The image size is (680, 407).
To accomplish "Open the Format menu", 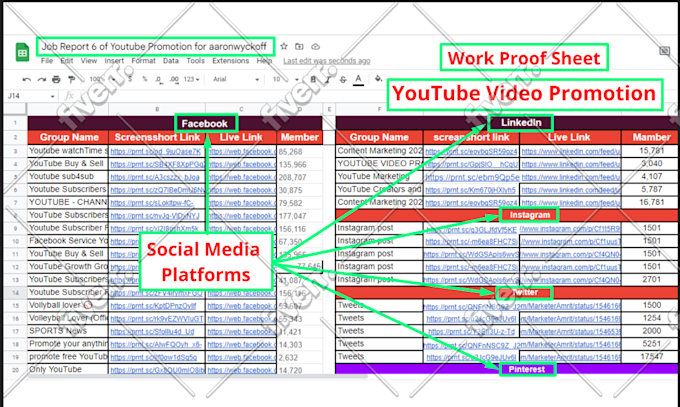I will coord(144,61).
